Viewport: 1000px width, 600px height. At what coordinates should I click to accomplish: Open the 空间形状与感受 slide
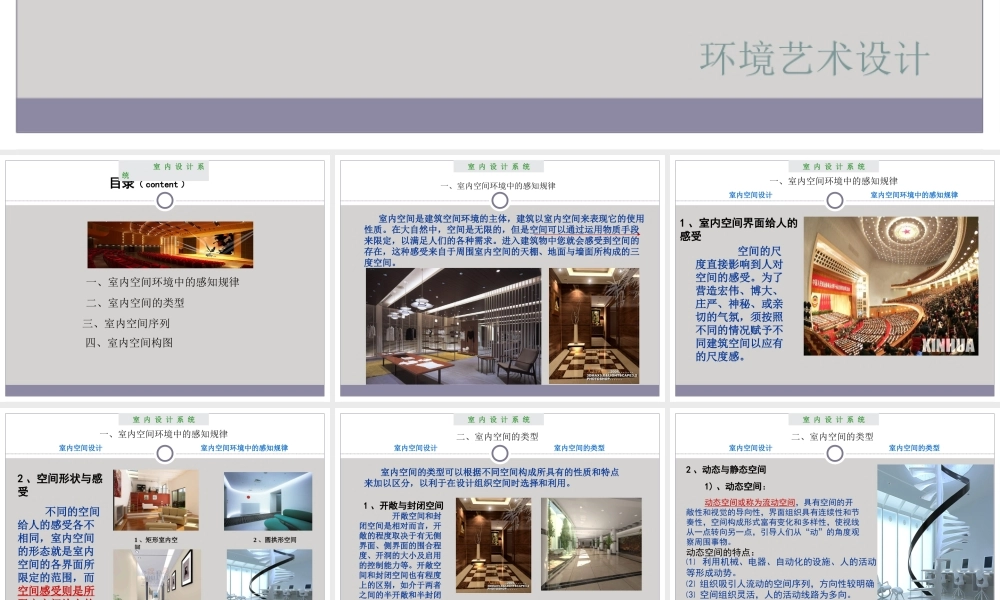tap(165, 506)
